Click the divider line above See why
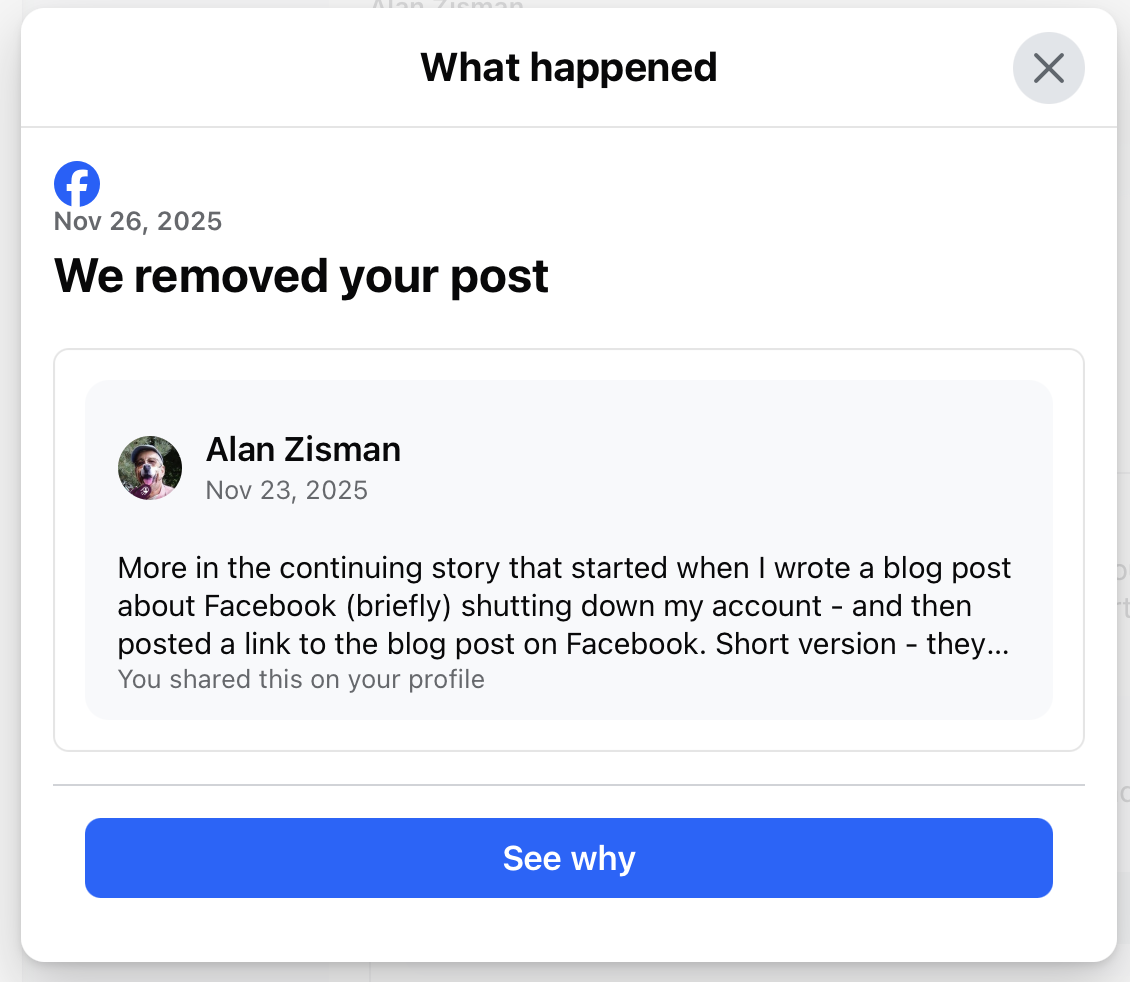The width and height of the screenshot is (1130, 982). pyautogui.click(x=568, y=785)
